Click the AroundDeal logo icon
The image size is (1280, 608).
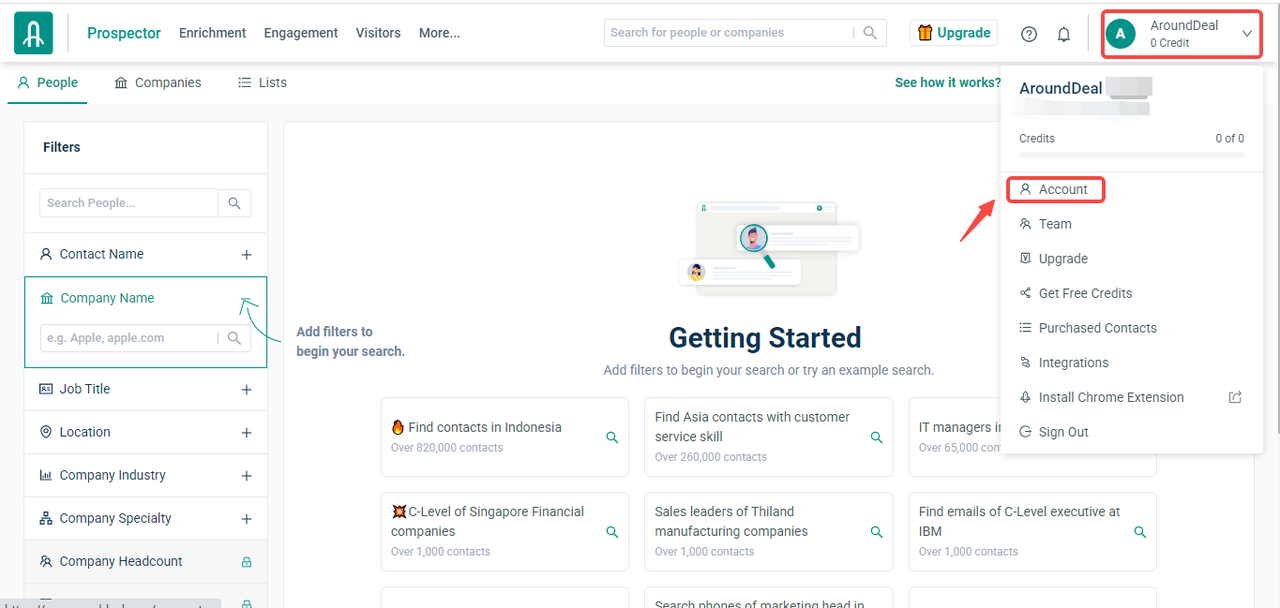(x=33, y=33)
